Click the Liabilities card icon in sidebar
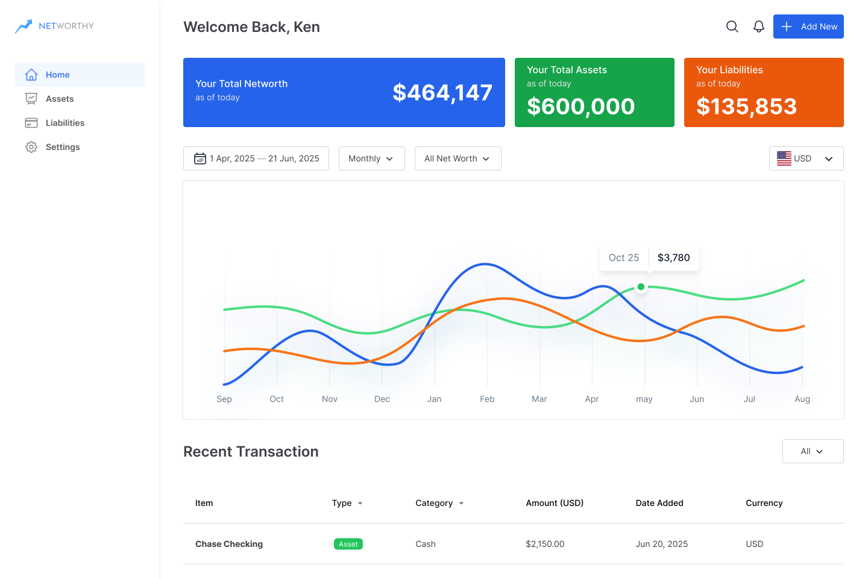 coord(31,123)
